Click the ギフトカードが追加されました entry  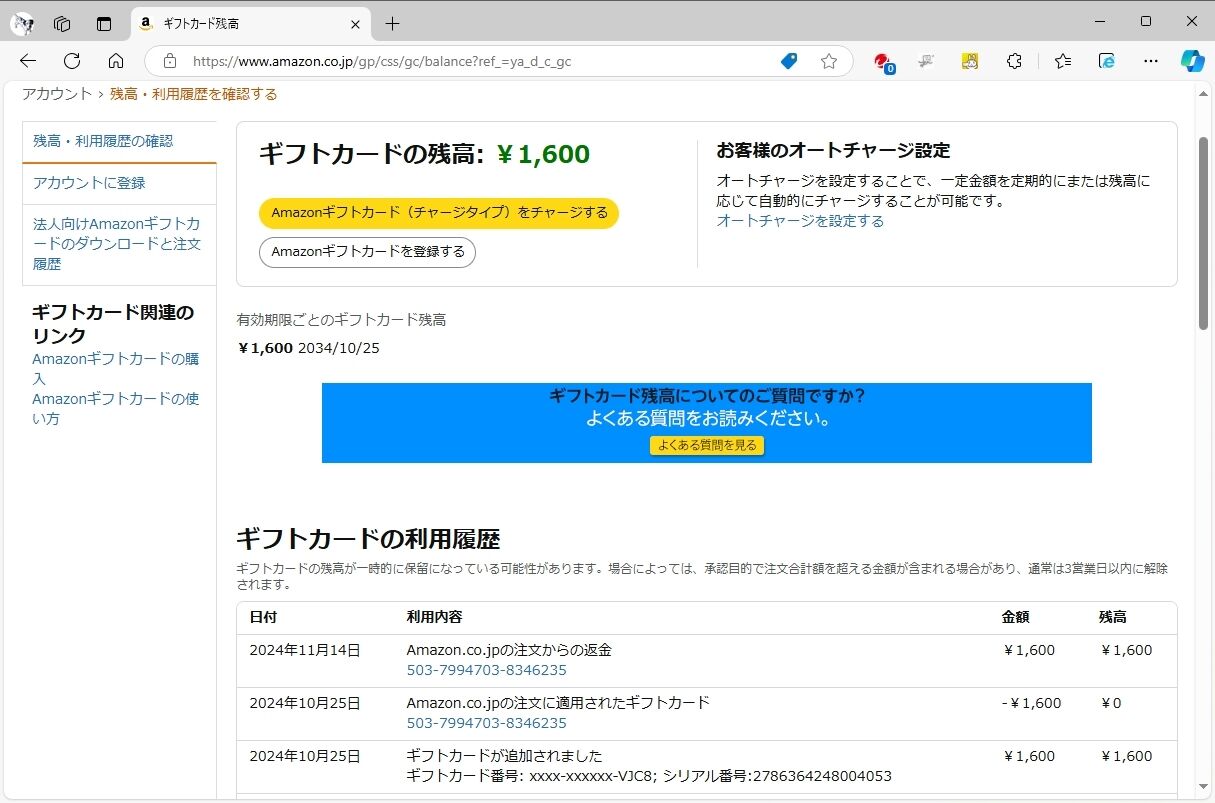pyautogui.click(x=504, y=756)
